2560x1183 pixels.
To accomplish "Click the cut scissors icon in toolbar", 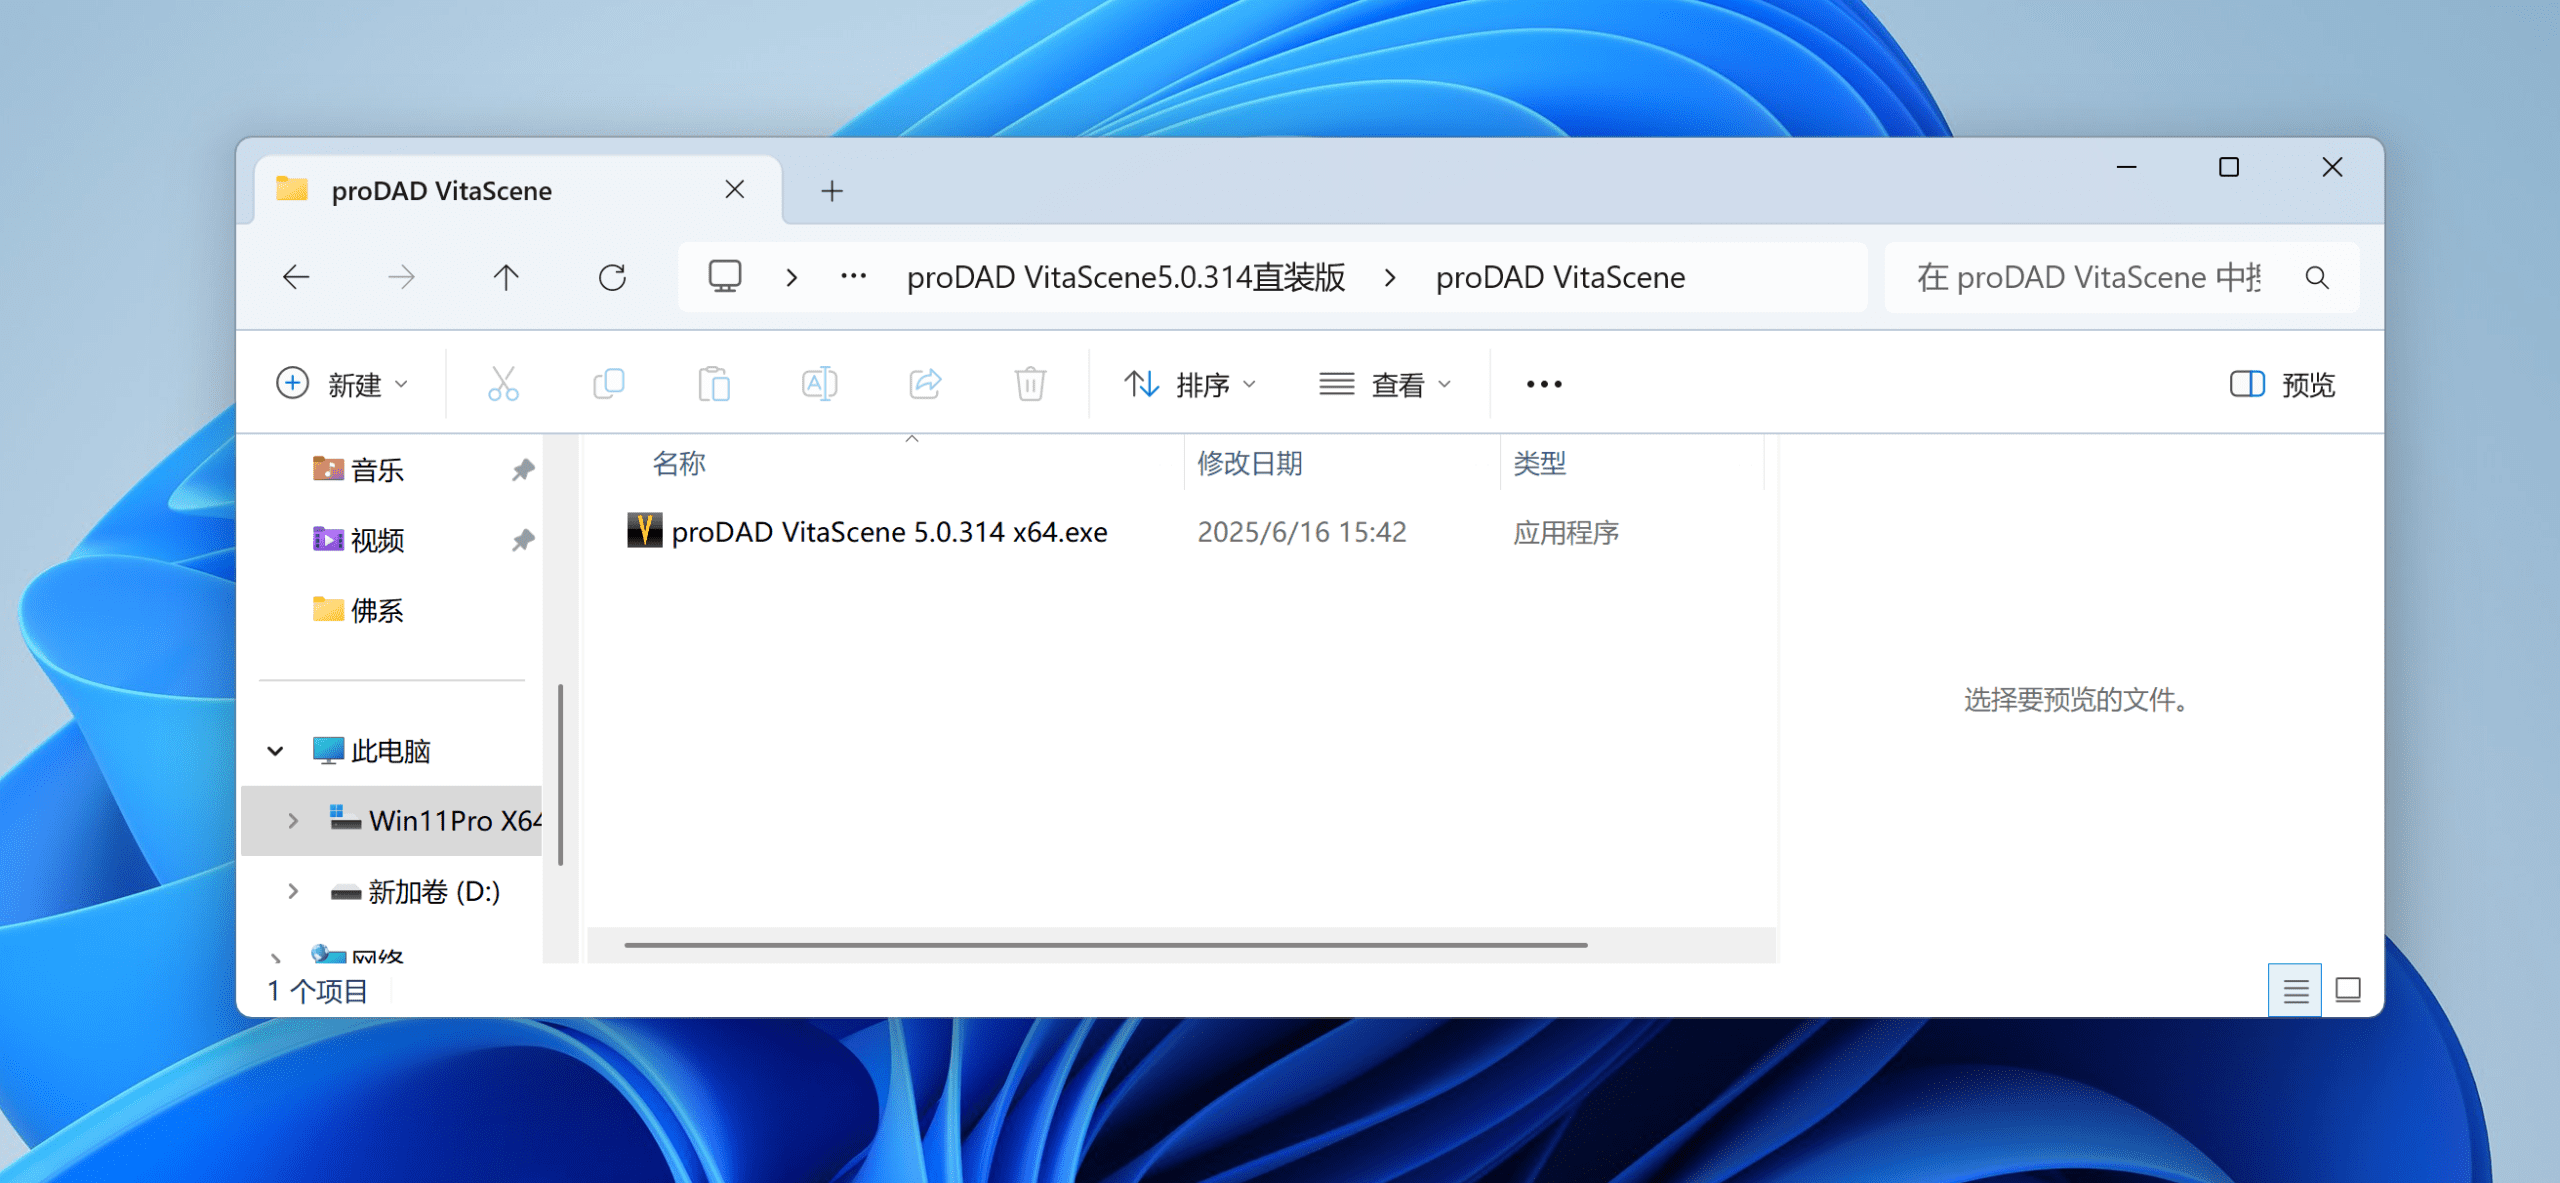I will pyautogui.click(x=503, y=384).
